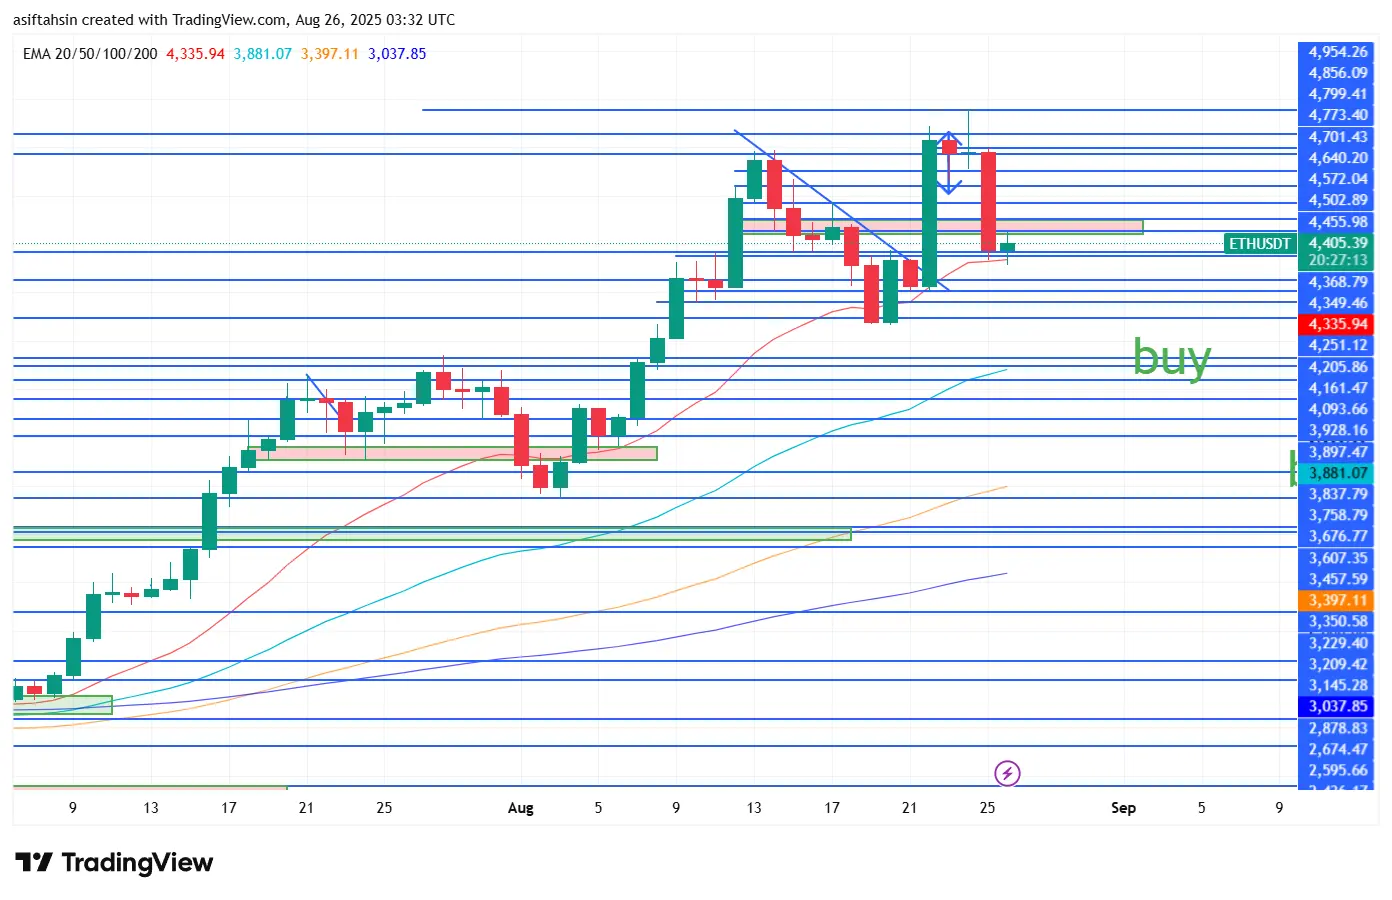The height and width of the screenshot is (900, 1392).
Task: Click current price label 4,405.39
Action: 1337,243
